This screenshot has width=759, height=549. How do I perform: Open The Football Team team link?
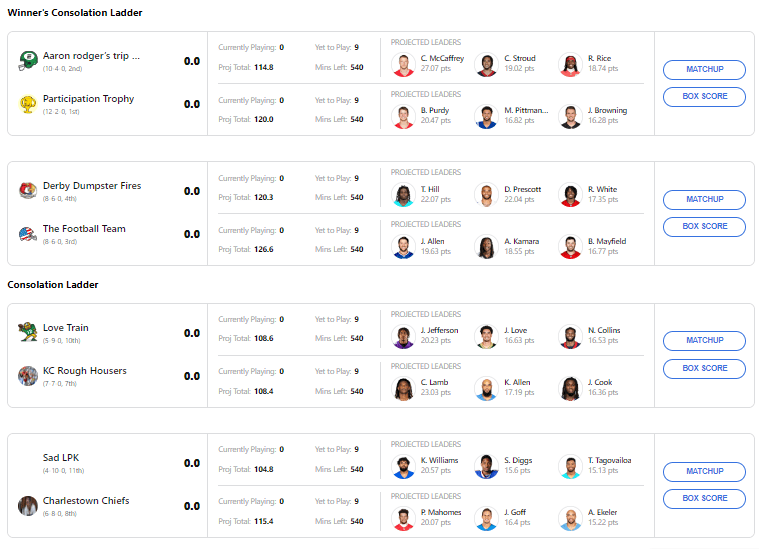pos(84,229)
